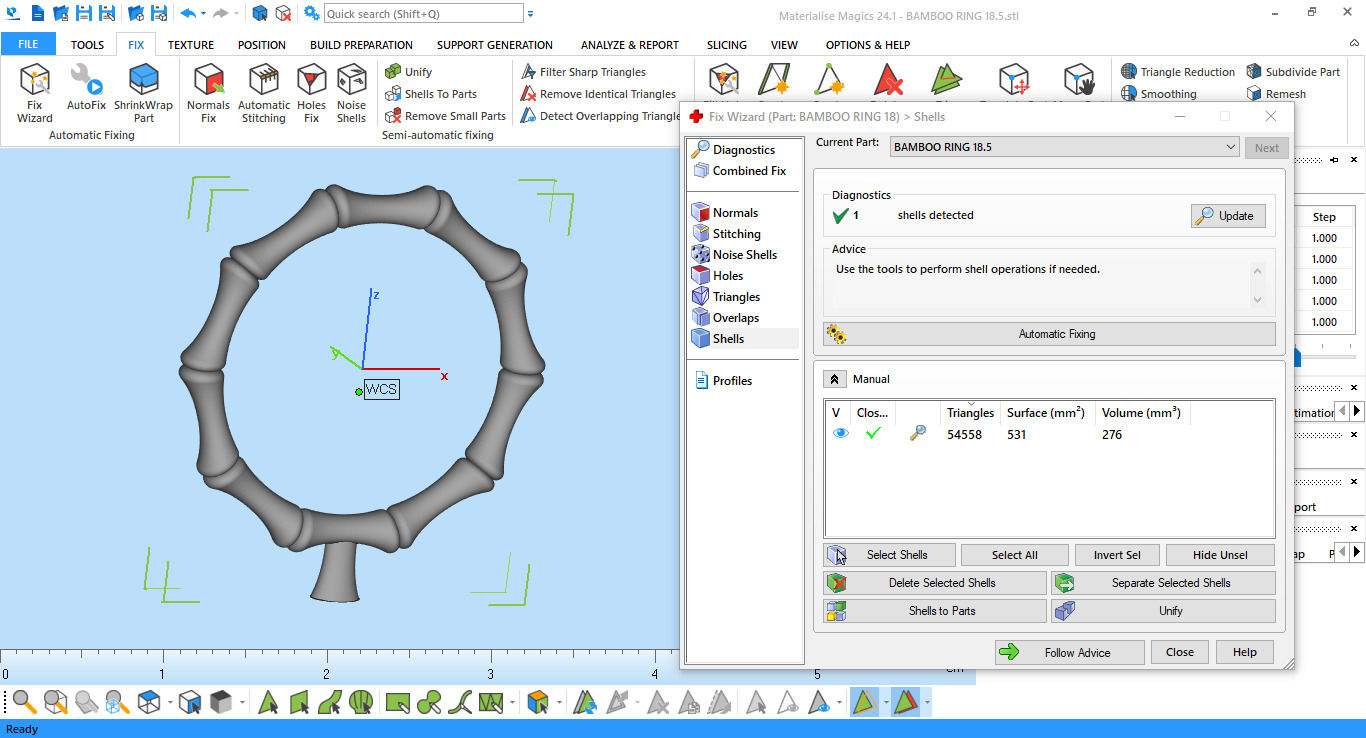This screenshot has height=738, width=1366.
Task: Click the move part hand icon in the ribbon
Action: pos(1078,79)
